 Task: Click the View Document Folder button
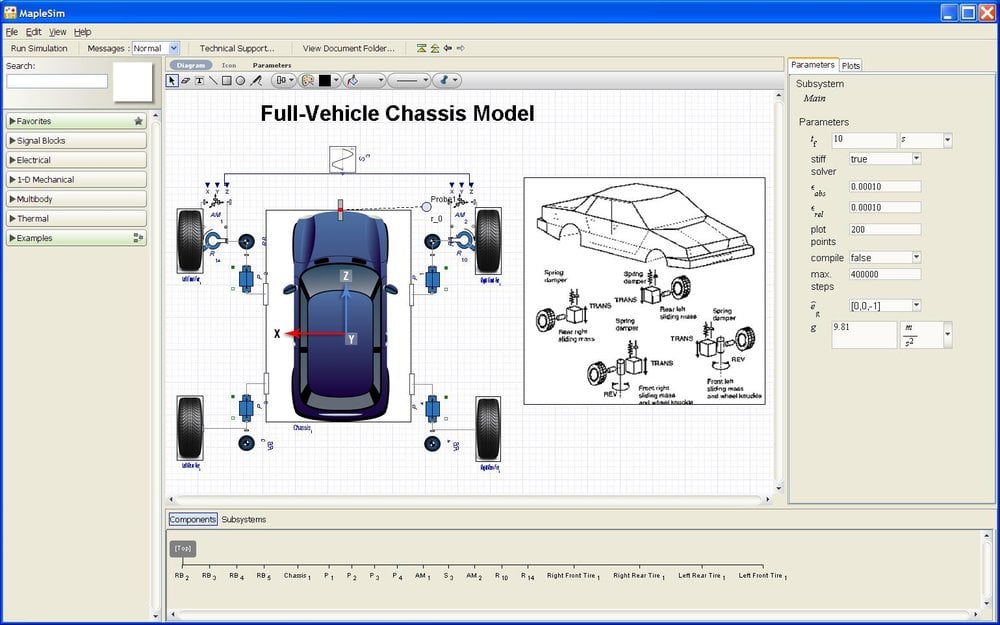point(348,48)
